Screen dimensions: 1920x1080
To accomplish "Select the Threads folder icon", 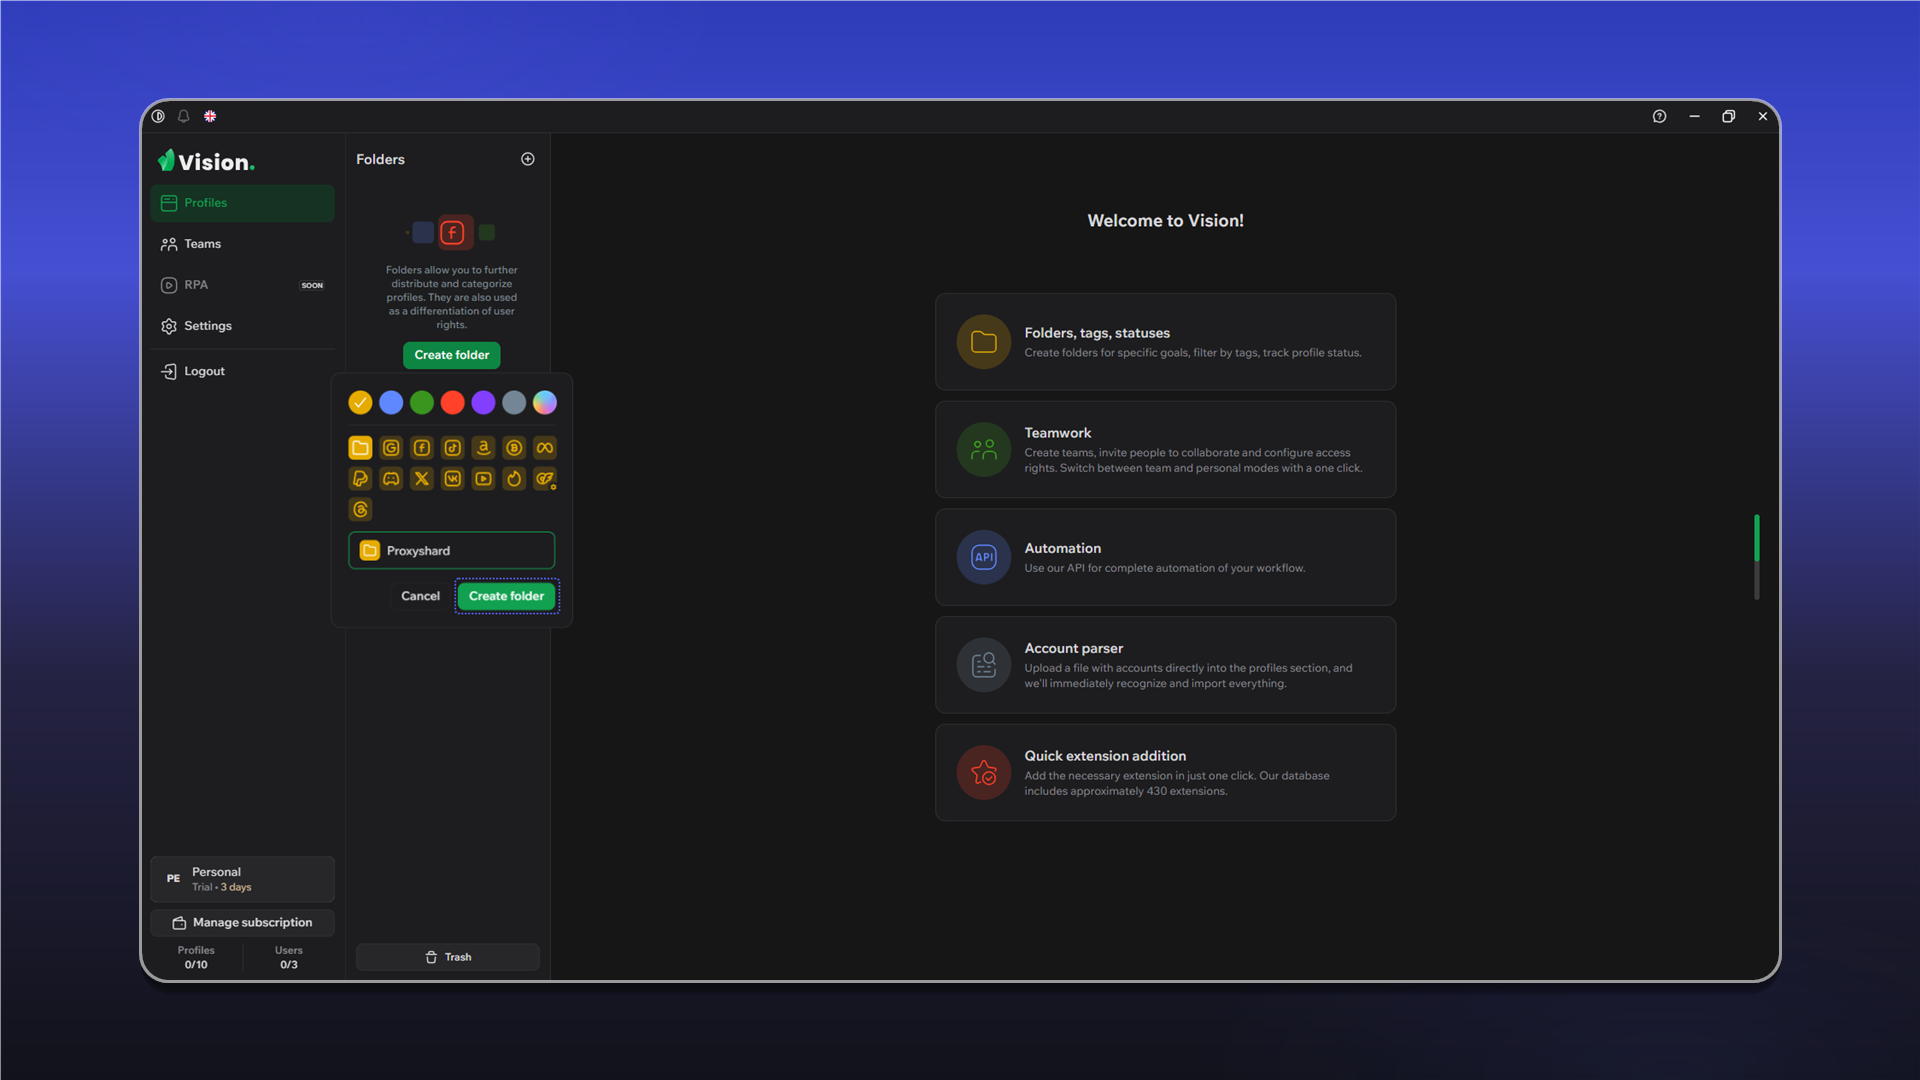I will pos(360,510).
